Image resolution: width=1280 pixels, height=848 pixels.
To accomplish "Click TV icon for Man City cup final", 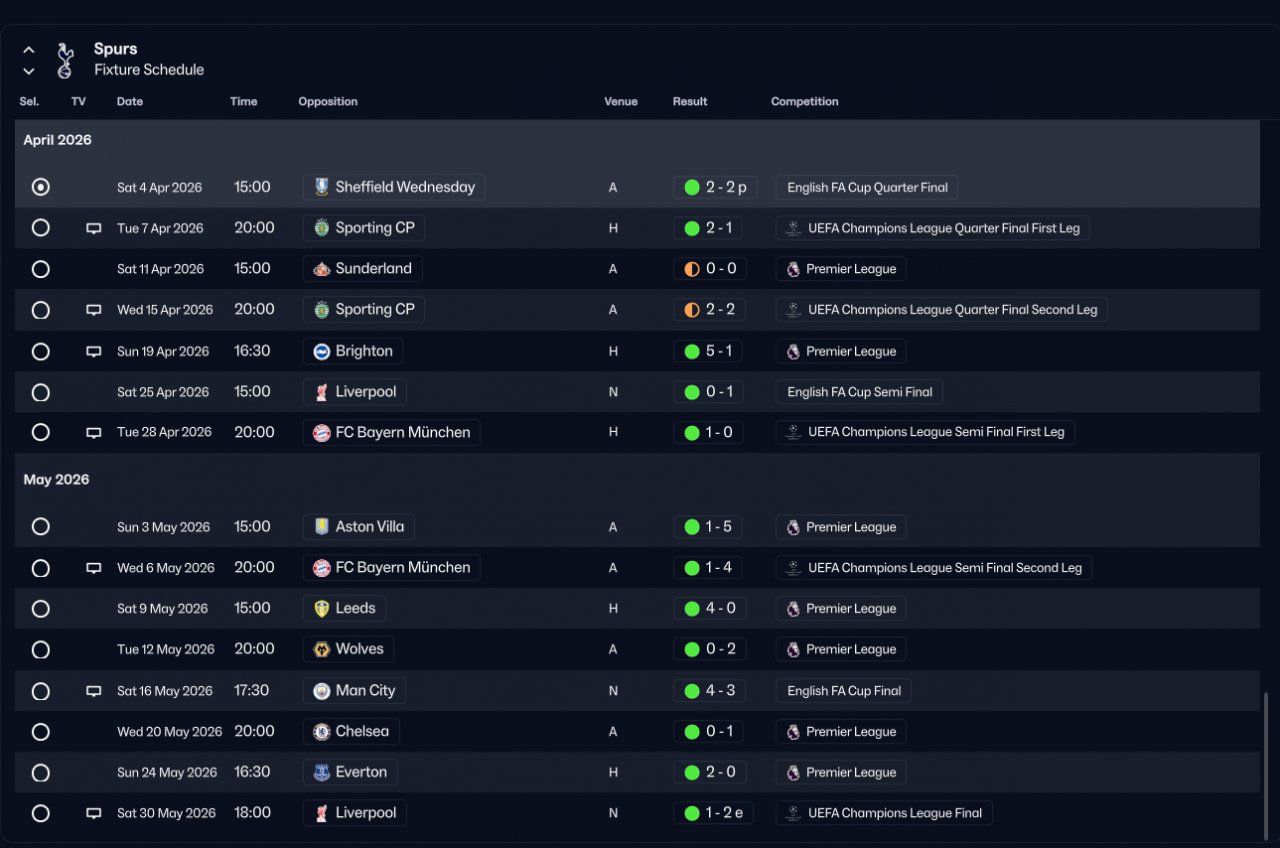I will (94, 691).
